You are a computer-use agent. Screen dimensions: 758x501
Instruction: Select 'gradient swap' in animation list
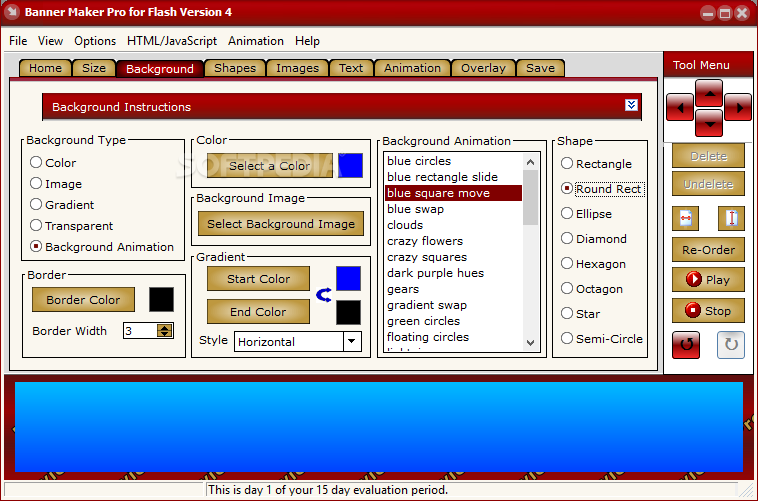(x=453, y=305)
